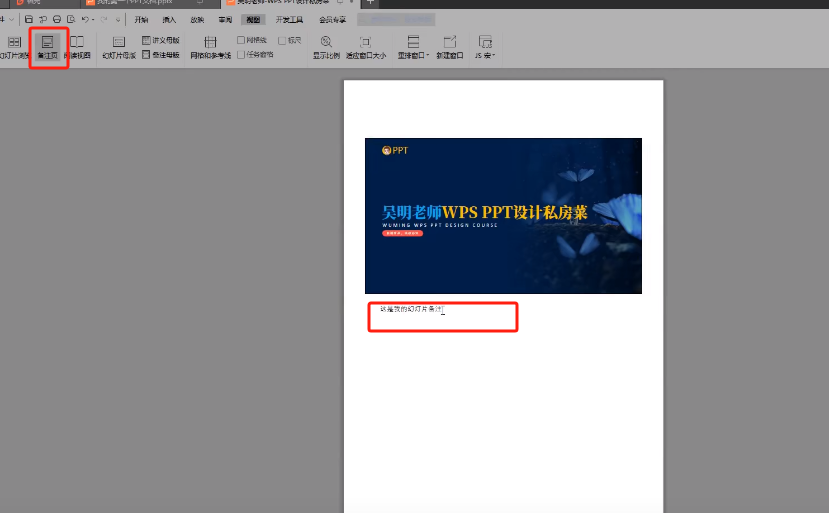Open the Member Exclusive tab (会员专享)
The image size is (829, 513).
point(333,20)
